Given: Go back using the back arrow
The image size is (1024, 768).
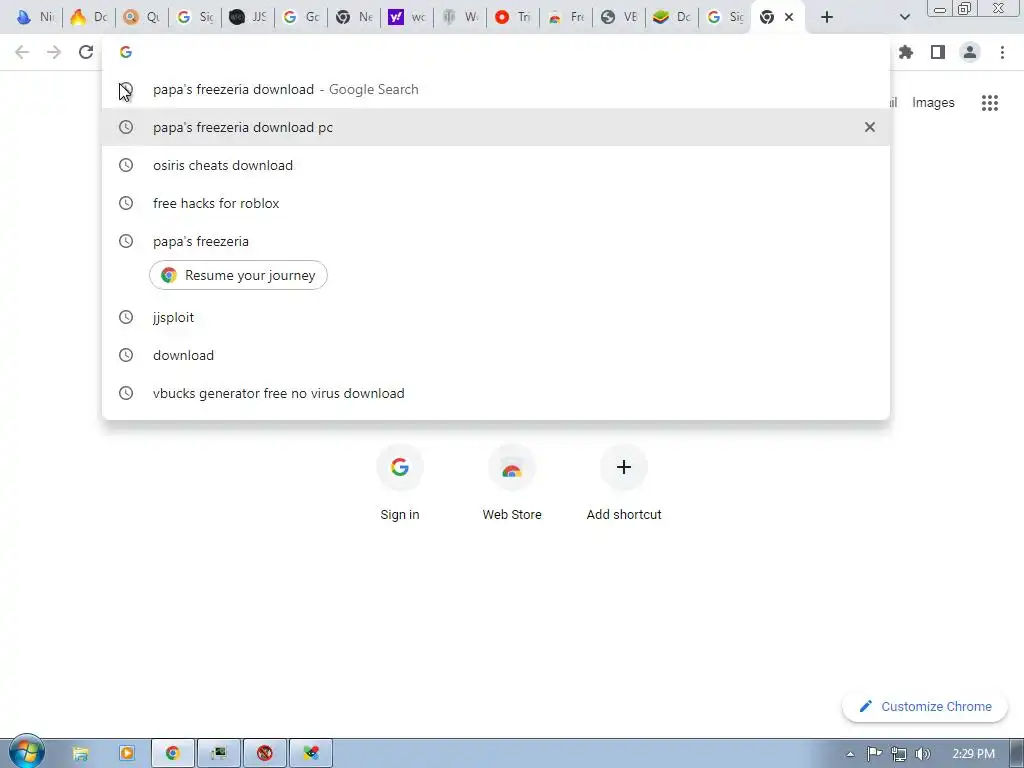Looking at the screenshot, I should (22, 52).
